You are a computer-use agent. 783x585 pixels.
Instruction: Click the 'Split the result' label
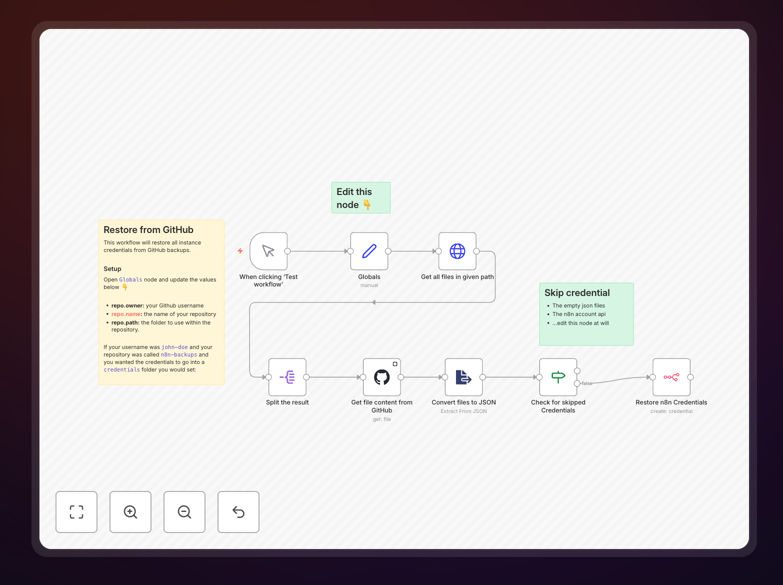pyautogui.click(x=287, y=402)
